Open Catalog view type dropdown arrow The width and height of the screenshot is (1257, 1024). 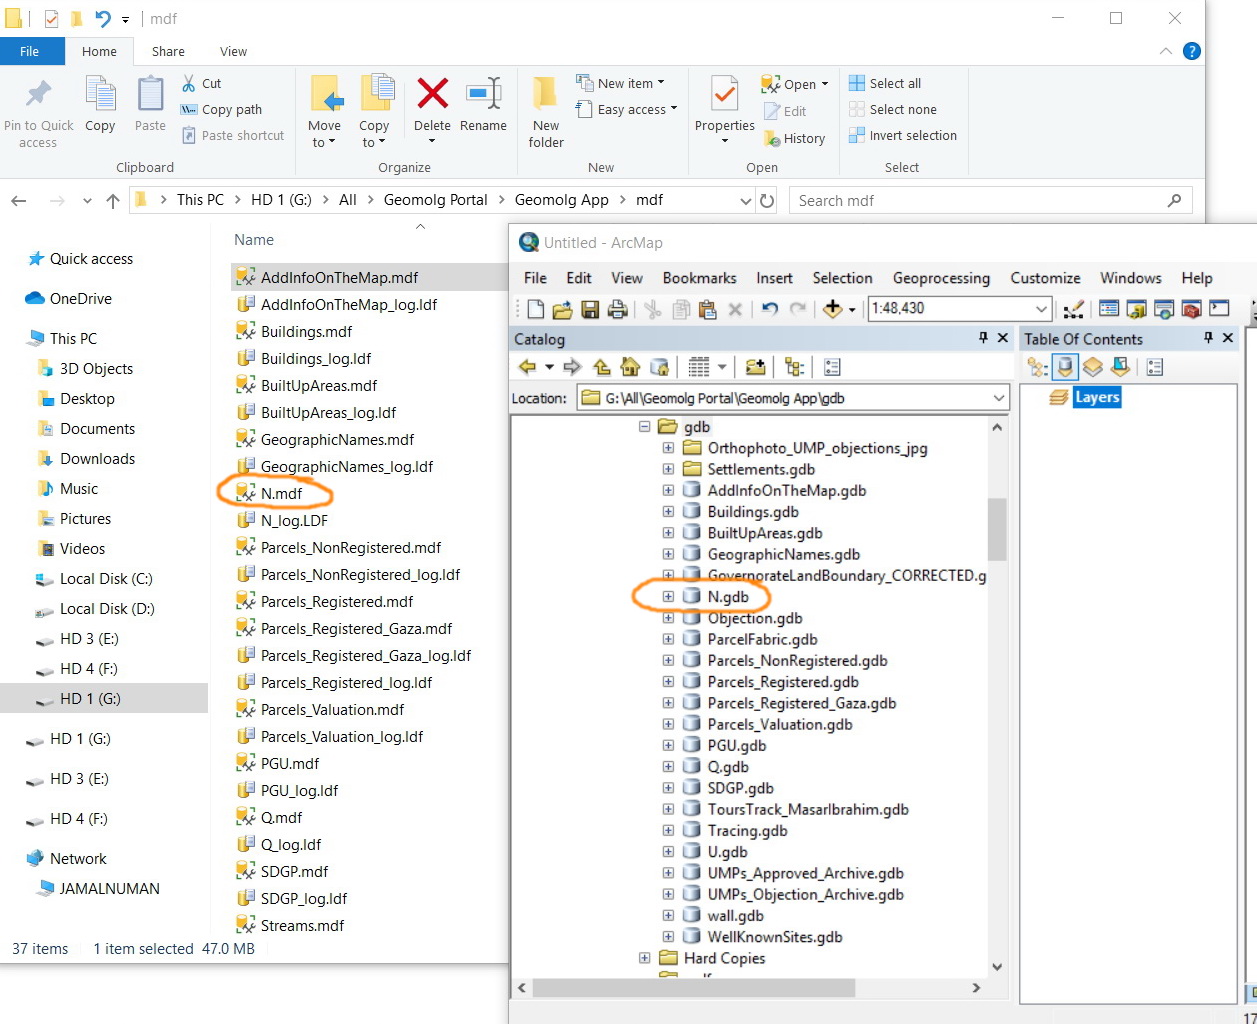722,367
